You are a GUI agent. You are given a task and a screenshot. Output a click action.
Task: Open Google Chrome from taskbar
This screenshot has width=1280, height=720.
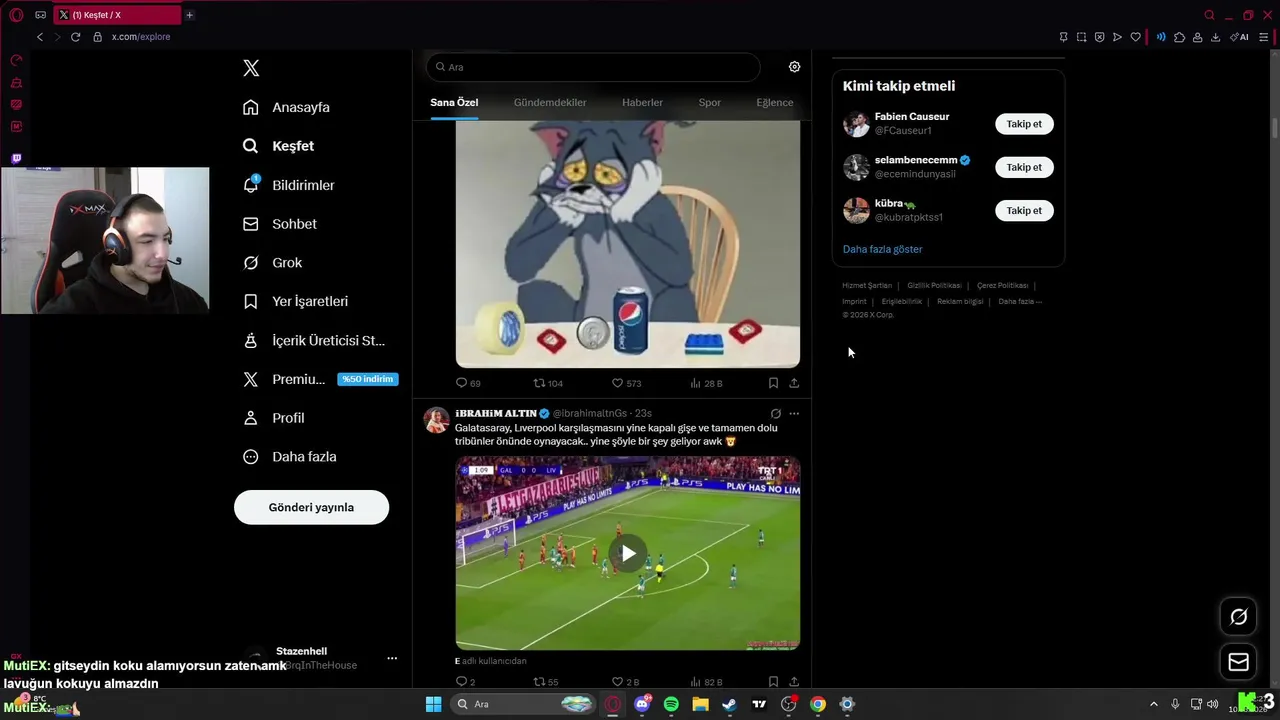817,704
